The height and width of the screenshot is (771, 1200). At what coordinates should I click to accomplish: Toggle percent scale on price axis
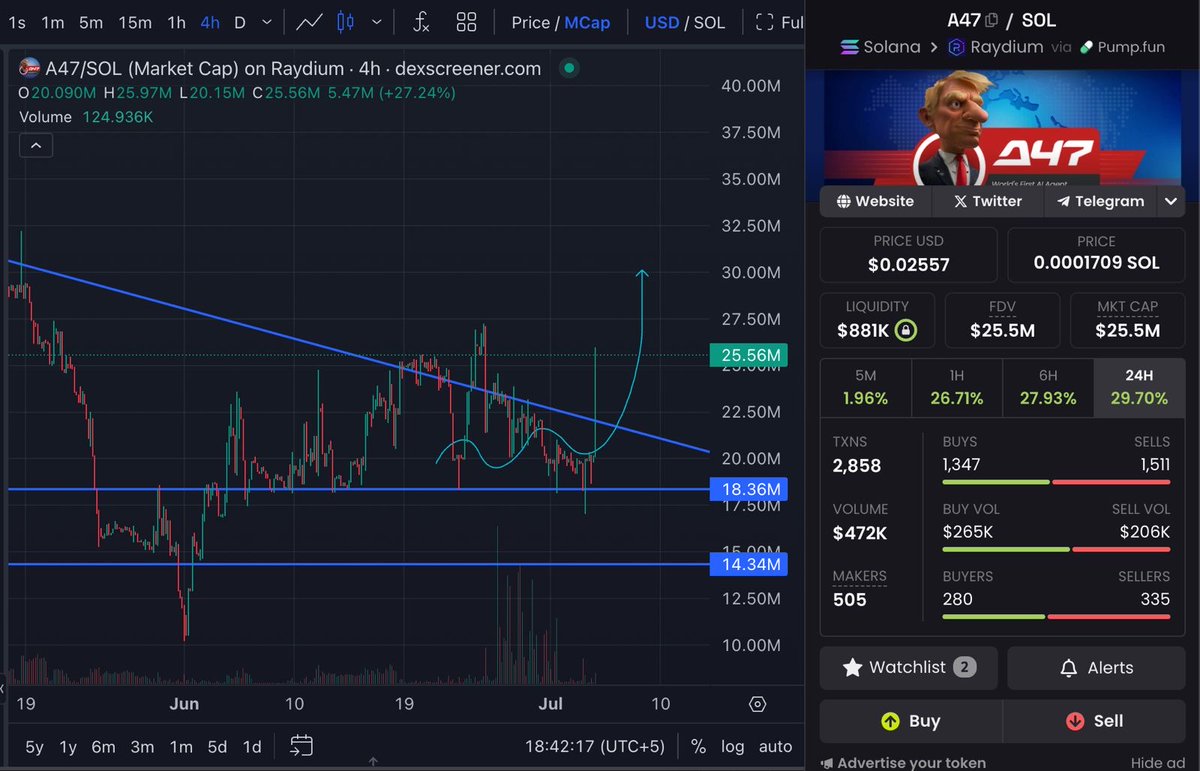(698, 746)
